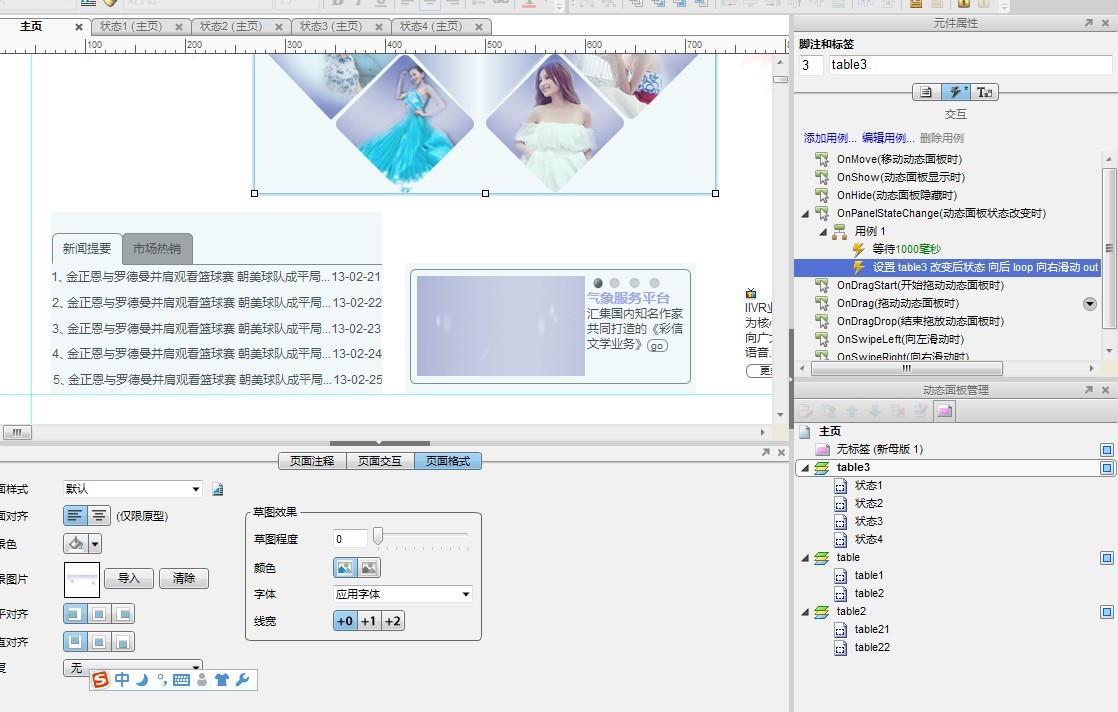Open the background color picker arrow

coord(95,544)
